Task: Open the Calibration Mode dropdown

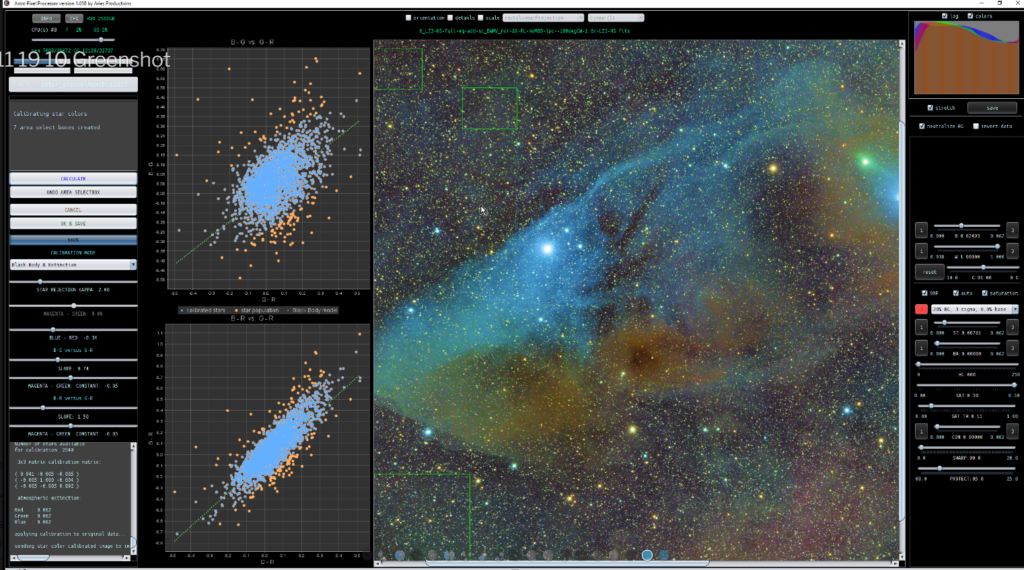Action: click(73, 265)
